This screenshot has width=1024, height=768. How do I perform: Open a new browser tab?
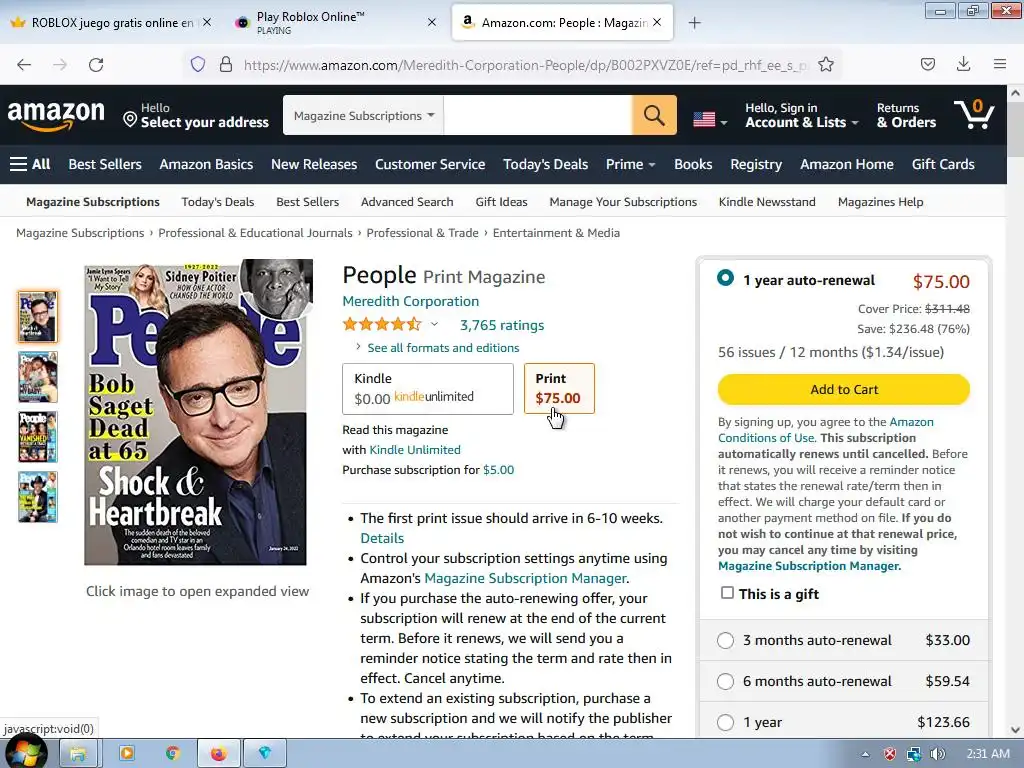click(694, 23)
